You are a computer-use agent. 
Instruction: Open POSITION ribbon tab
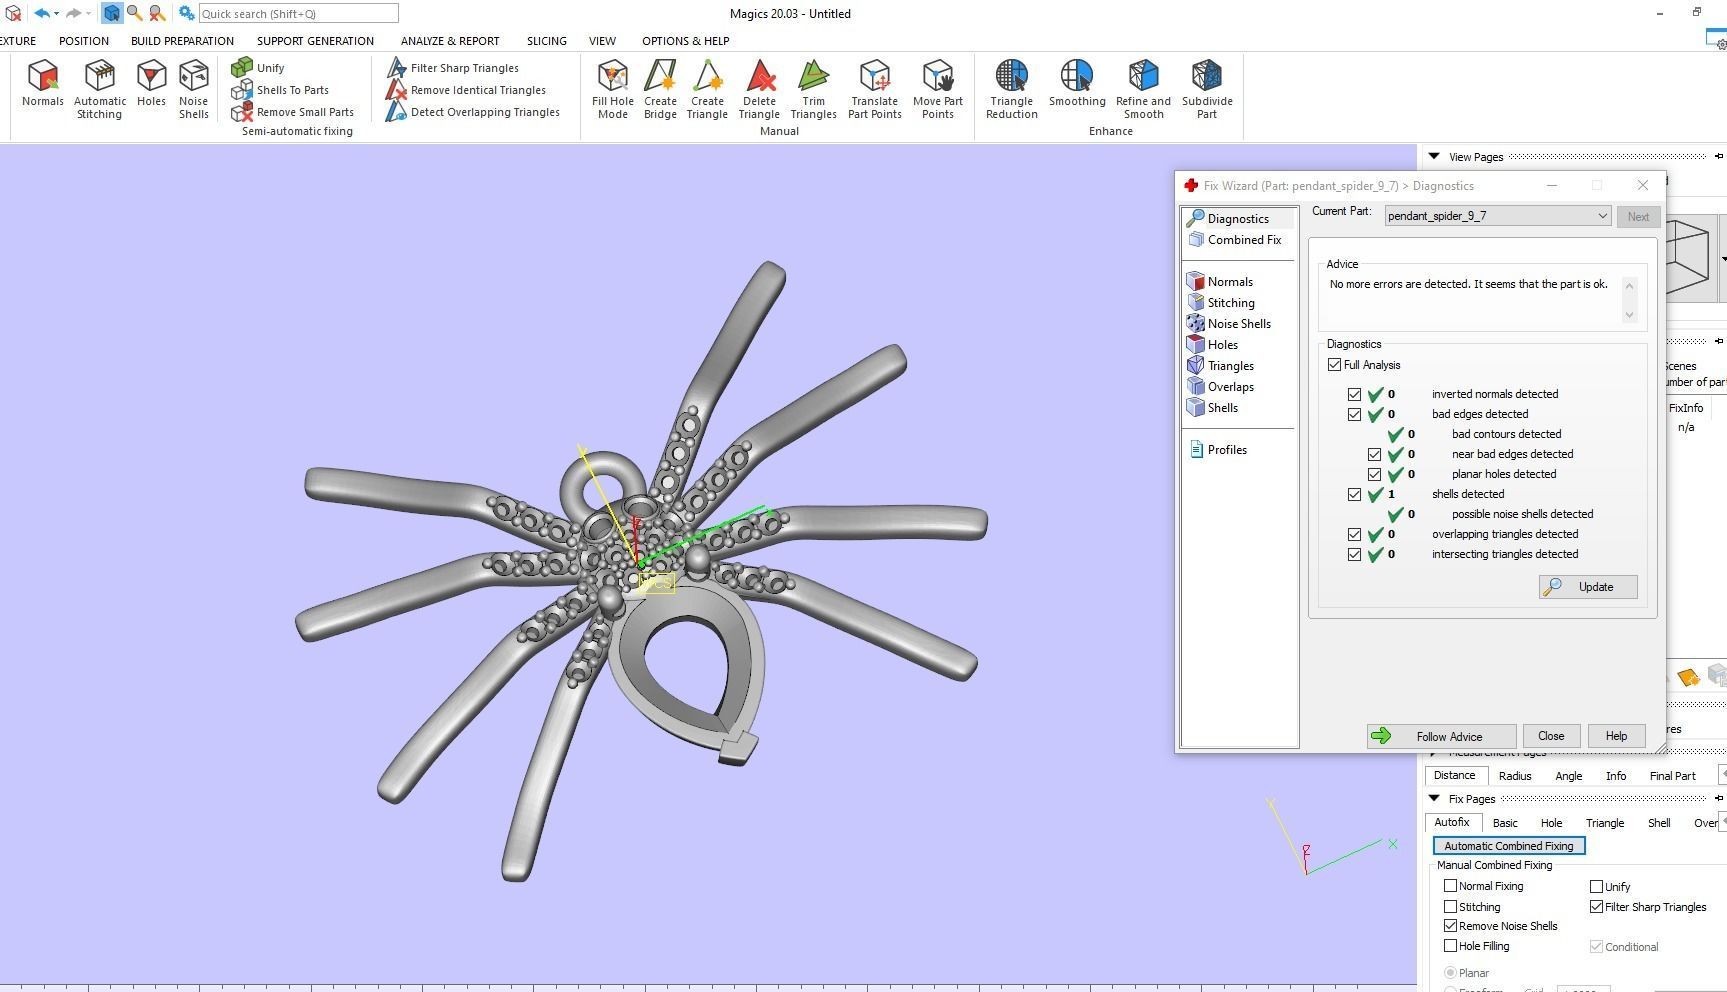(84, 41)
